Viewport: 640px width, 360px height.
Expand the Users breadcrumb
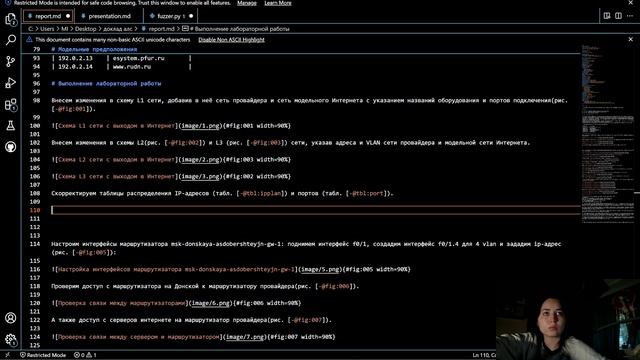coord(47,29)
